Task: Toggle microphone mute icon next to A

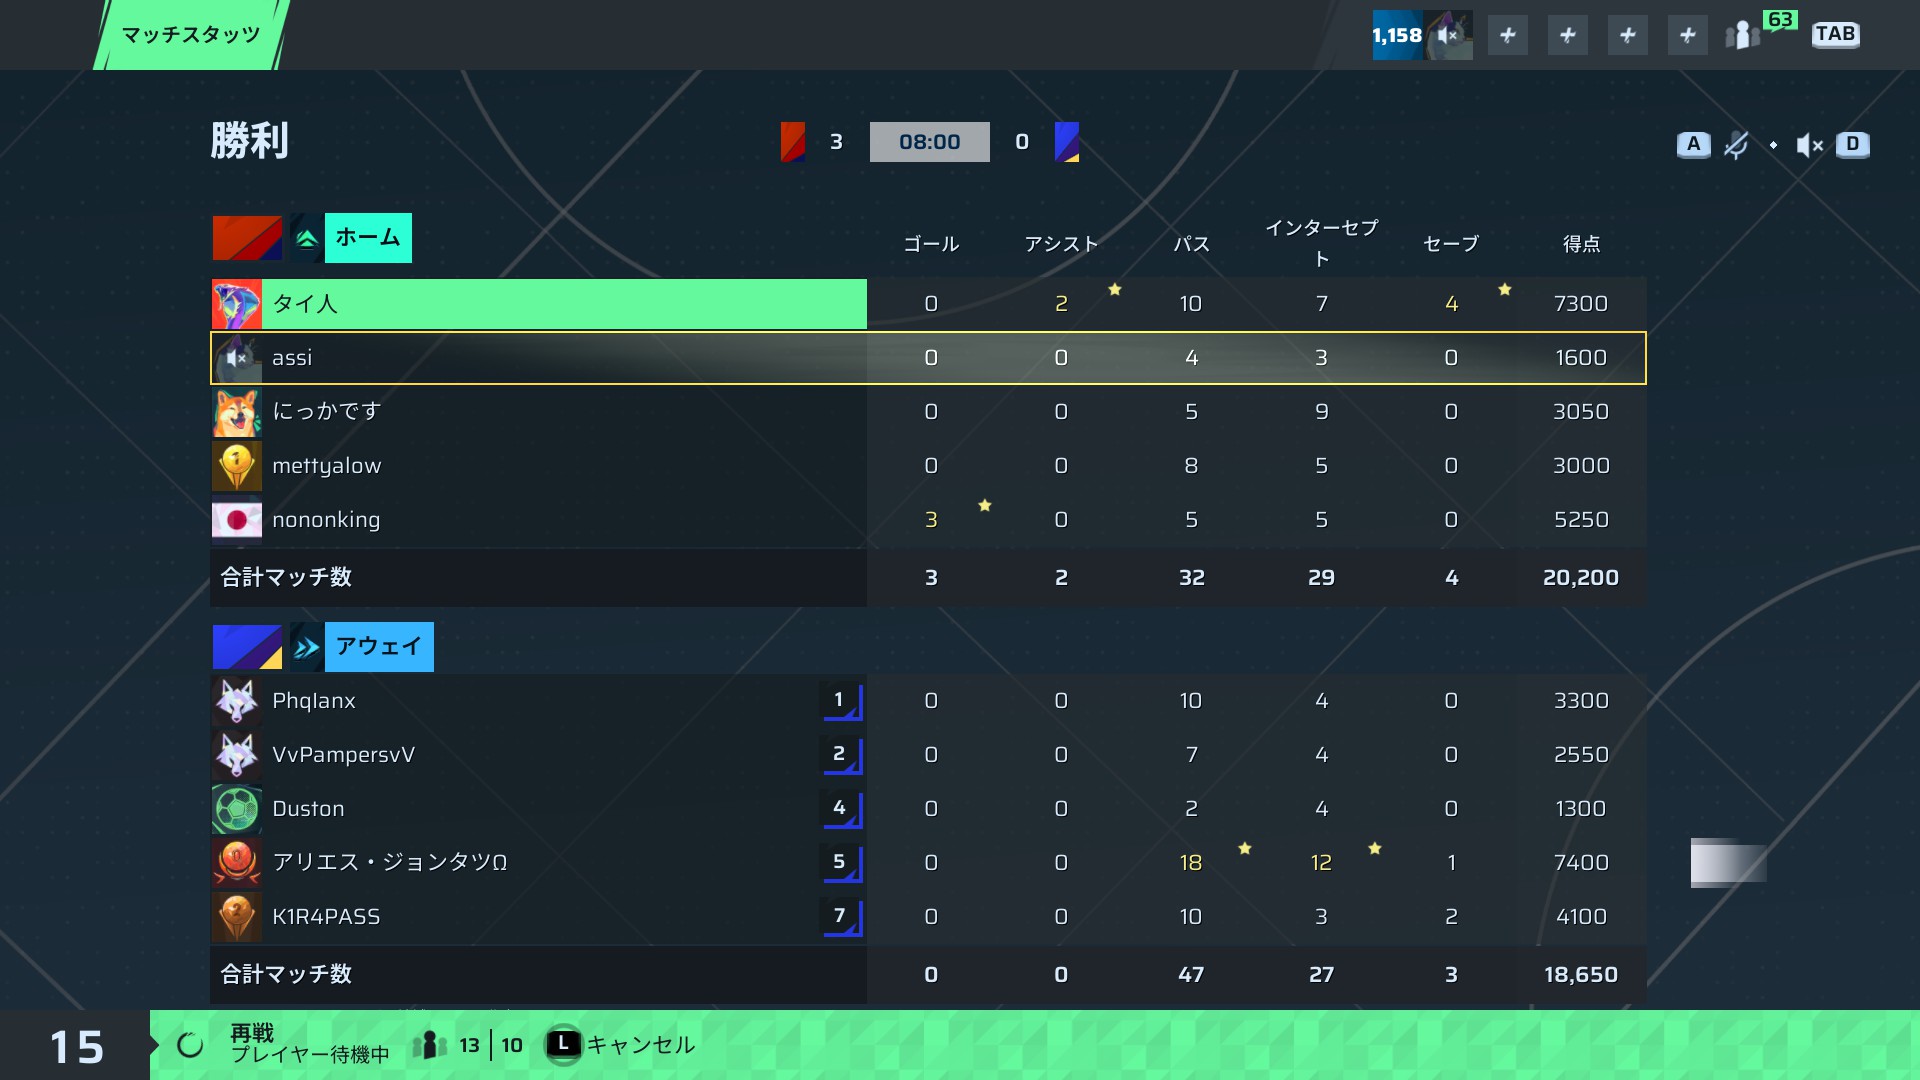Action: [1736, 145]
